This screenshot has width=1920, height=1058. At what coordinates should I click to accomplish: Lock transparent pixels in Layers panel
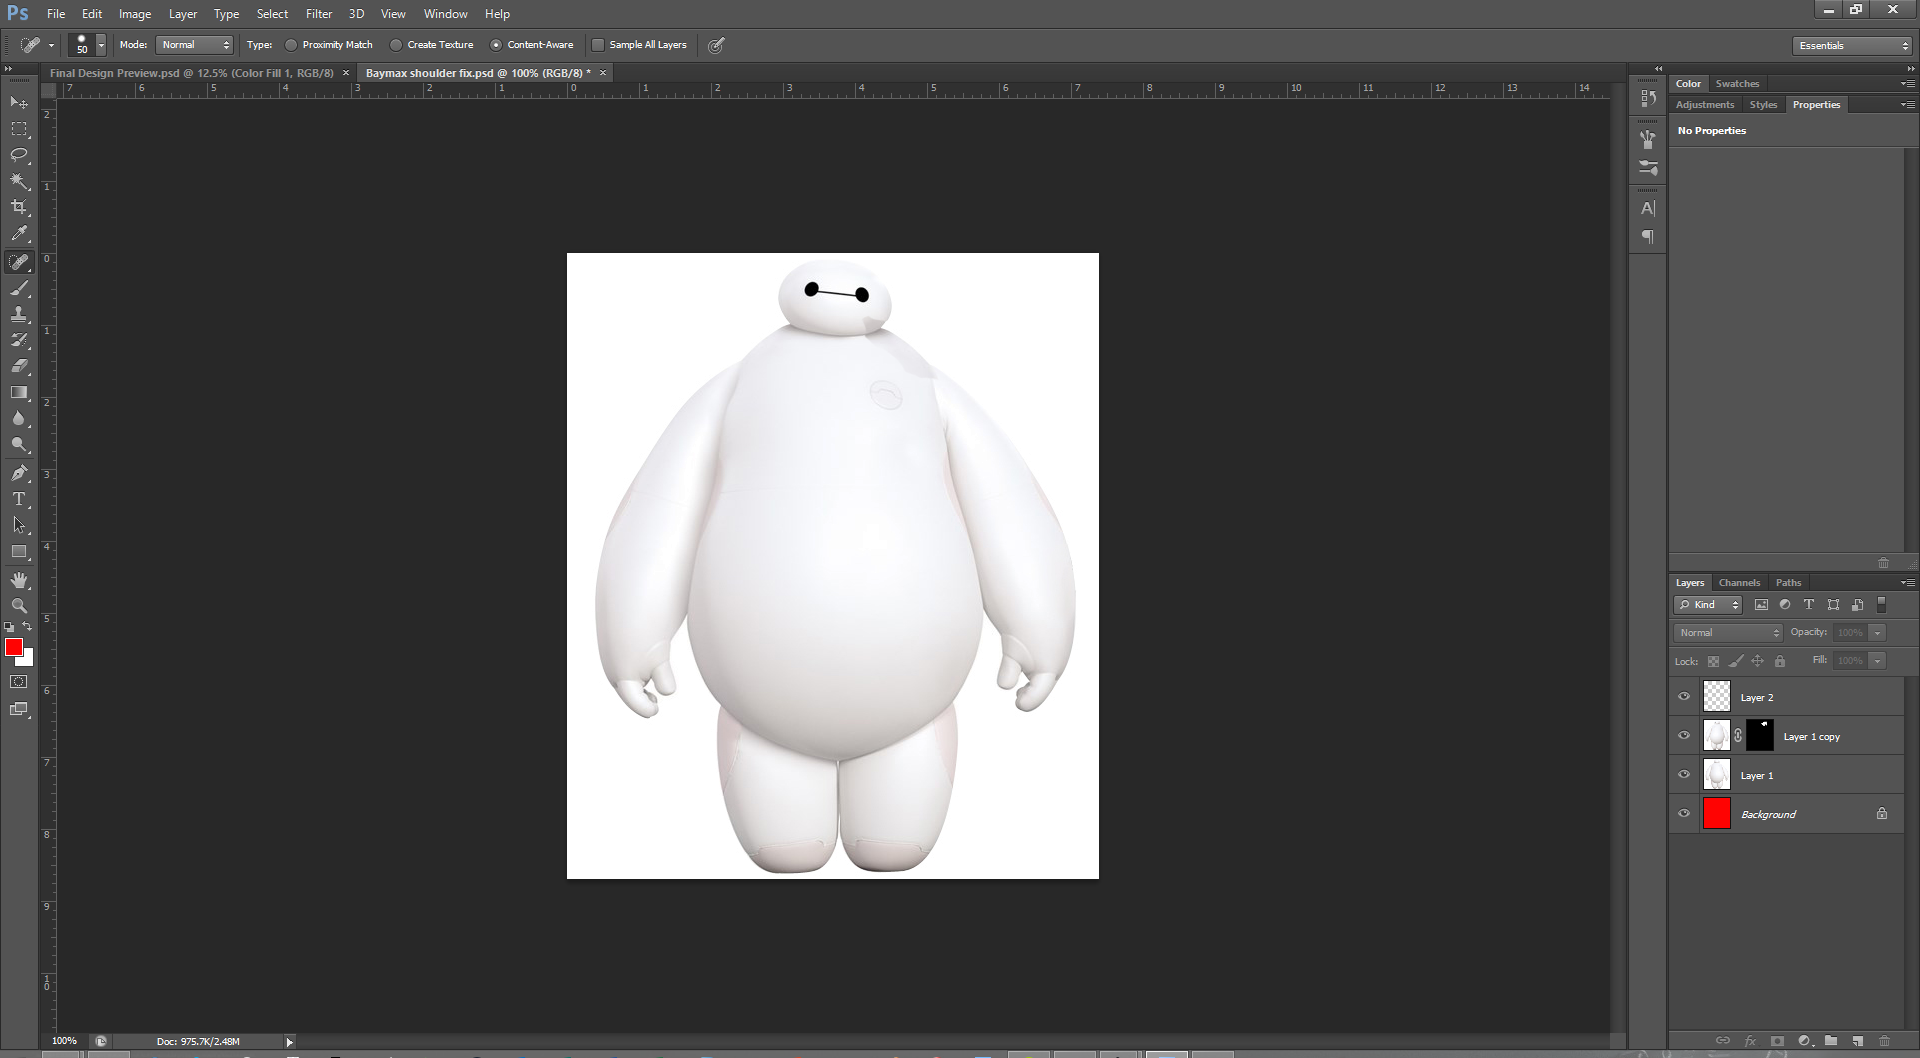click(1713, 661)
